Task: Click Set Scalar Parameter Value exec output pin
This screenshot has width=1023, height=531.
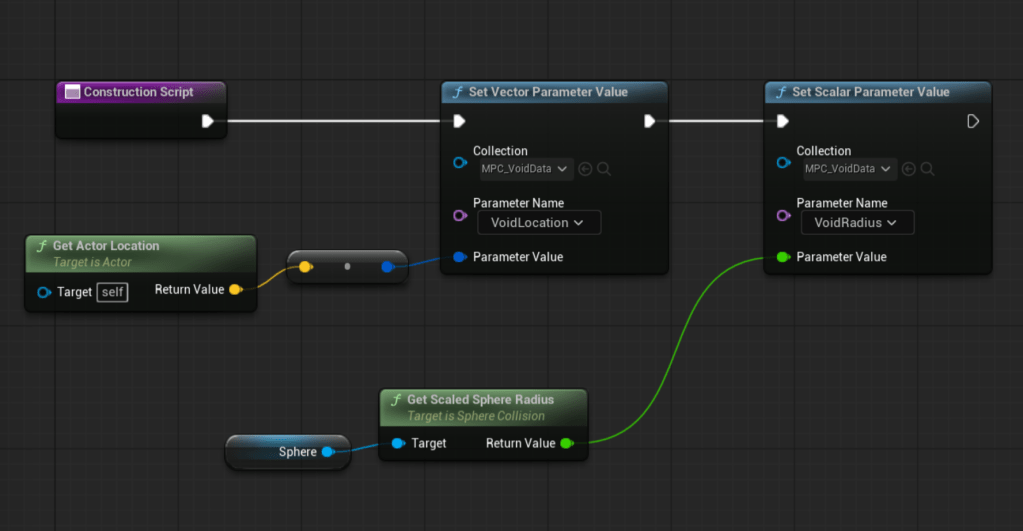Action: (x=973, y=122)
